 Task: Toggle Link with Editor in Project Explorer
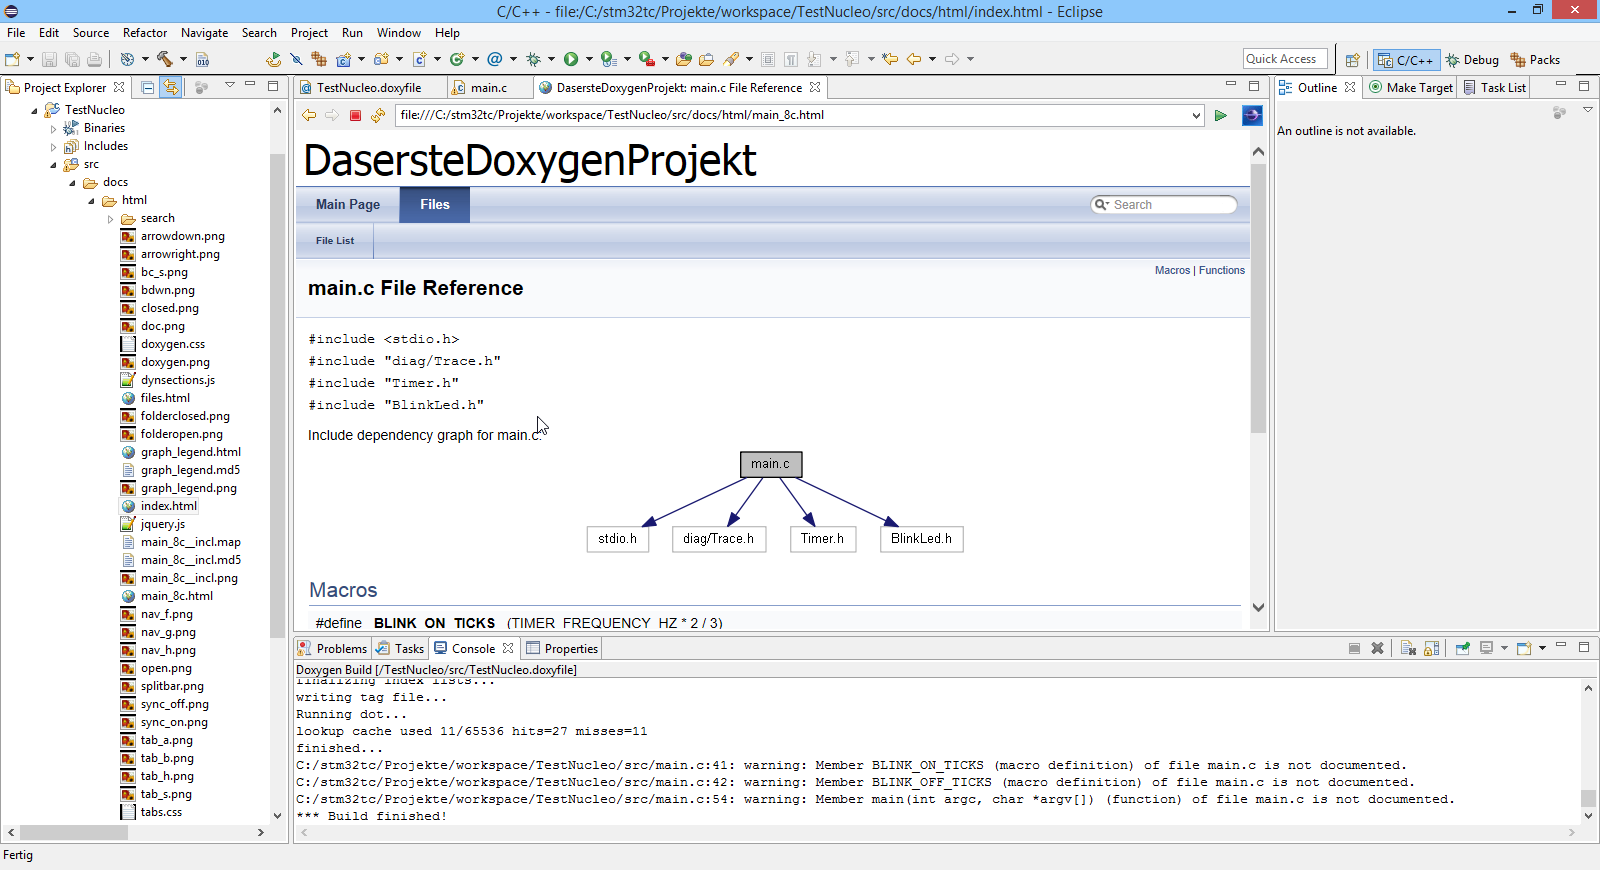(x=171, y=87)
